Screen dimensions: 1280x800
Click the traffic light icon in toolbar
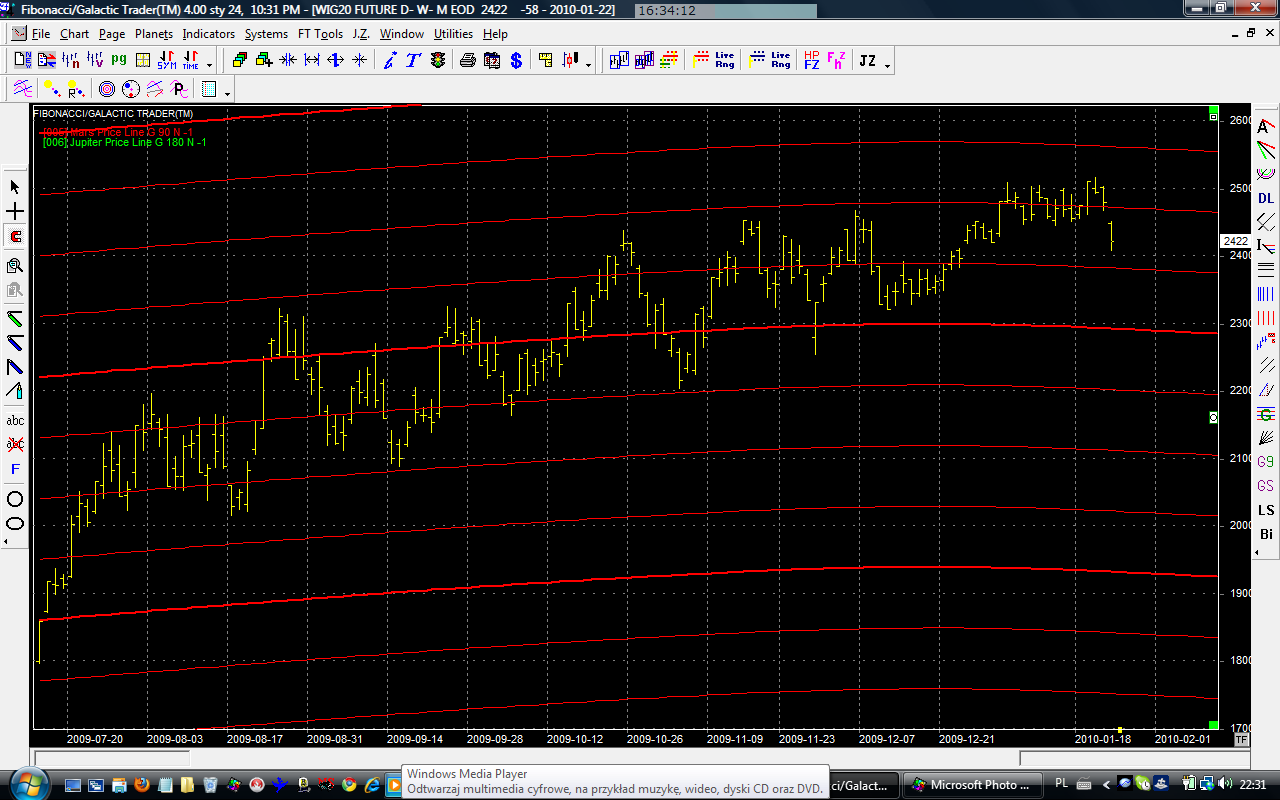point(438,61)
